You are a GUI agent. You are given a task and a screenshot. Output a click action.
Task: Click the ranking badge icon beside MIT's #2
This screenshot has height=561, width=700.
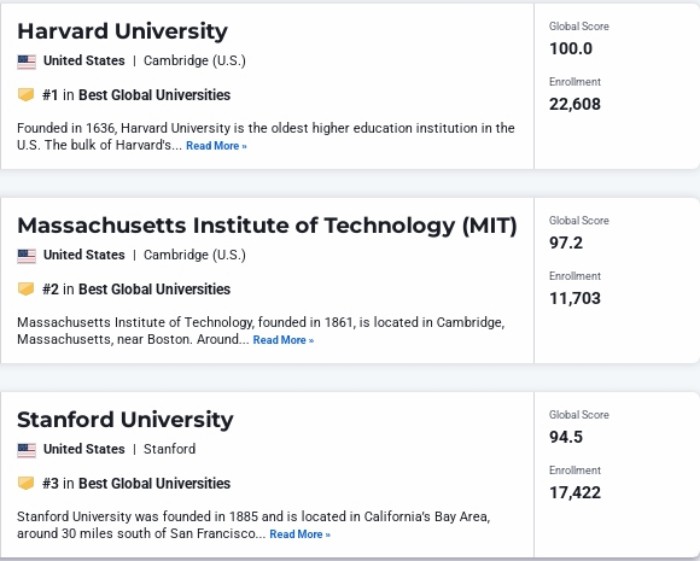[x=26, y=289]
